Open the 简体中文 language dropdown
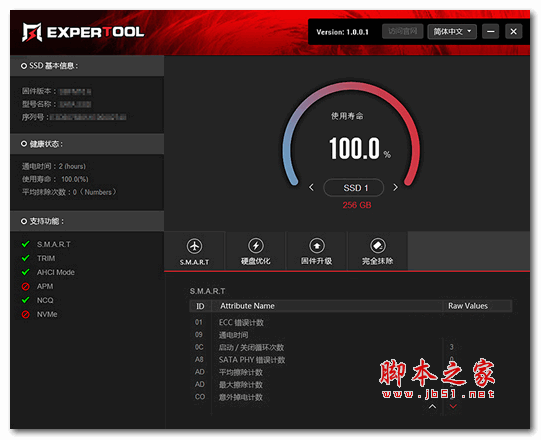 tap(452, 32)
